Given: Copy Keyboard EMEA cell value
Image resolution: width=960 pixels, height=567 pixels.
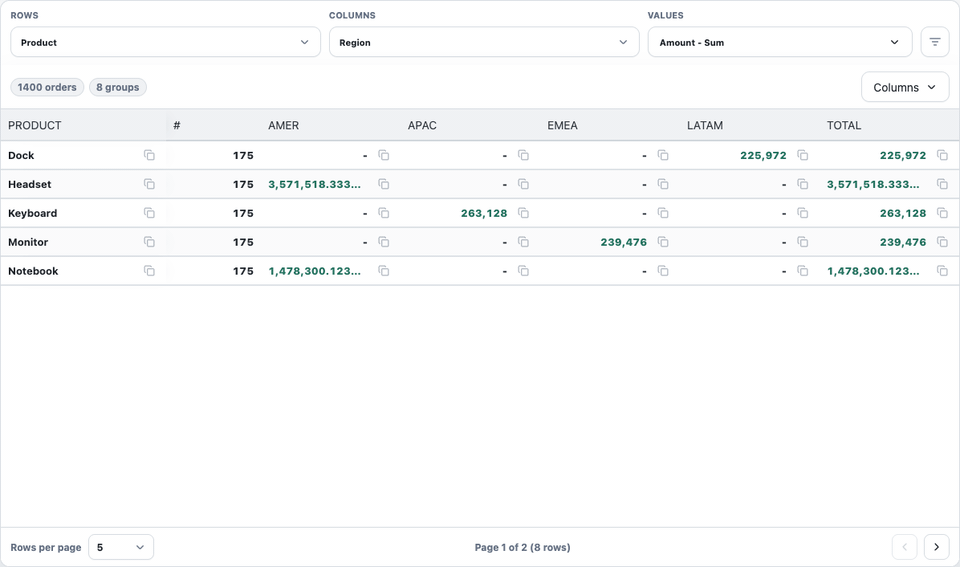Looking at the screenshot, I should 663,212.
